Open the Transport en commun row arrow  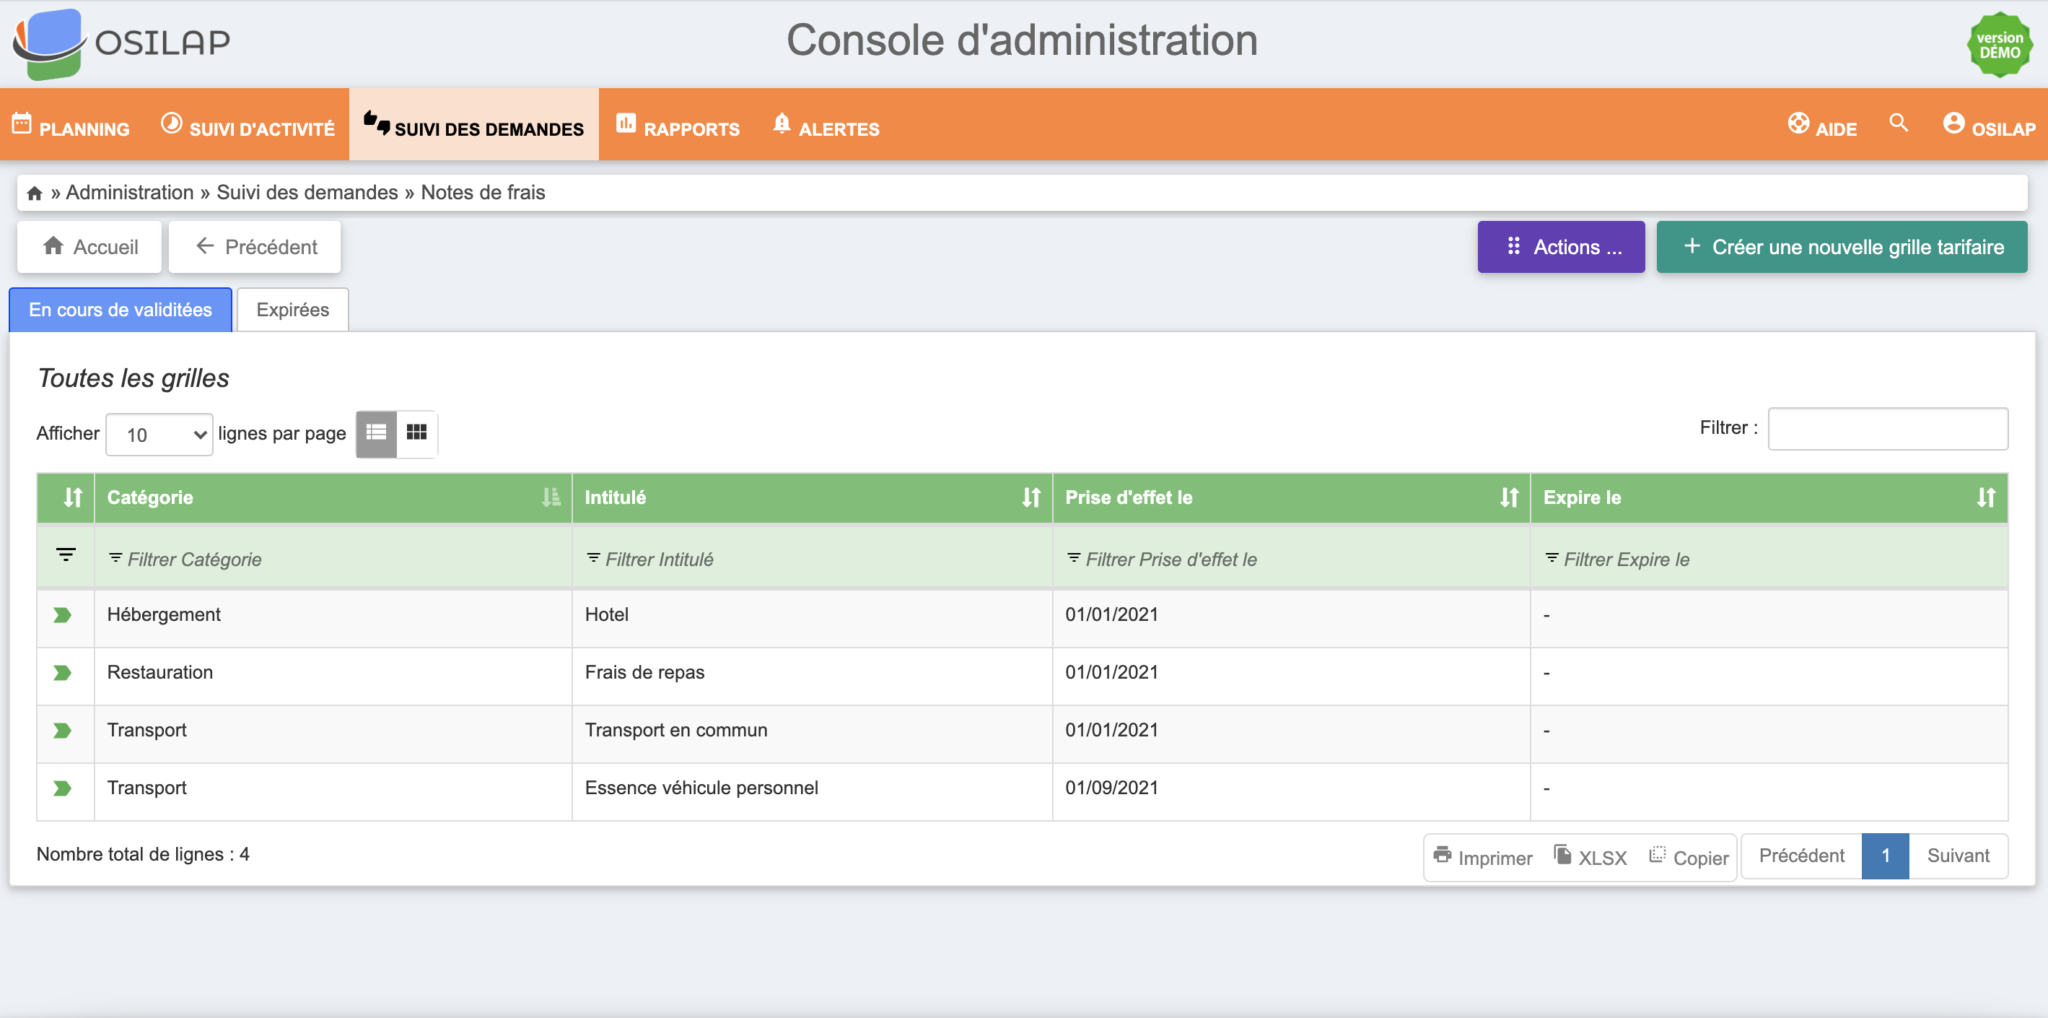click(x=62, y=731)
